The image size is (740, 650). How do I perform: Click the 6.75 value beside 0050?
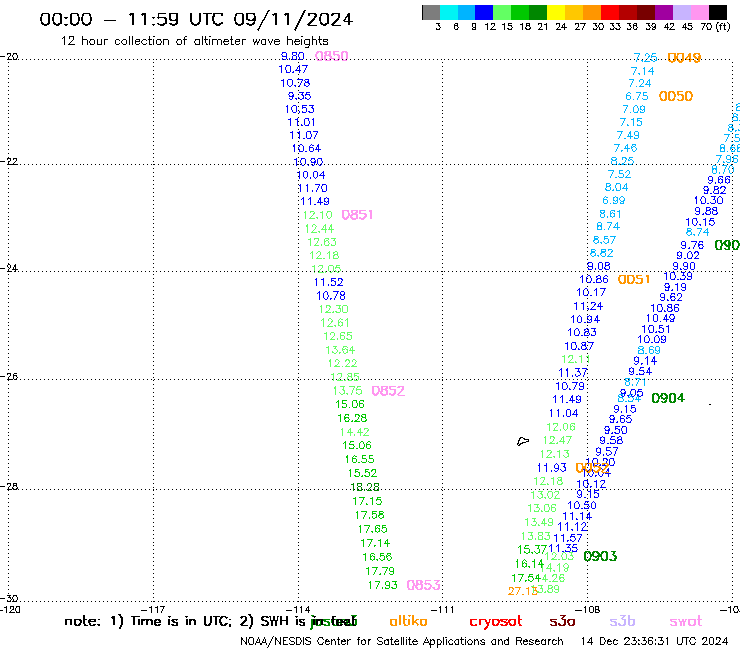(x=637, y=96)
